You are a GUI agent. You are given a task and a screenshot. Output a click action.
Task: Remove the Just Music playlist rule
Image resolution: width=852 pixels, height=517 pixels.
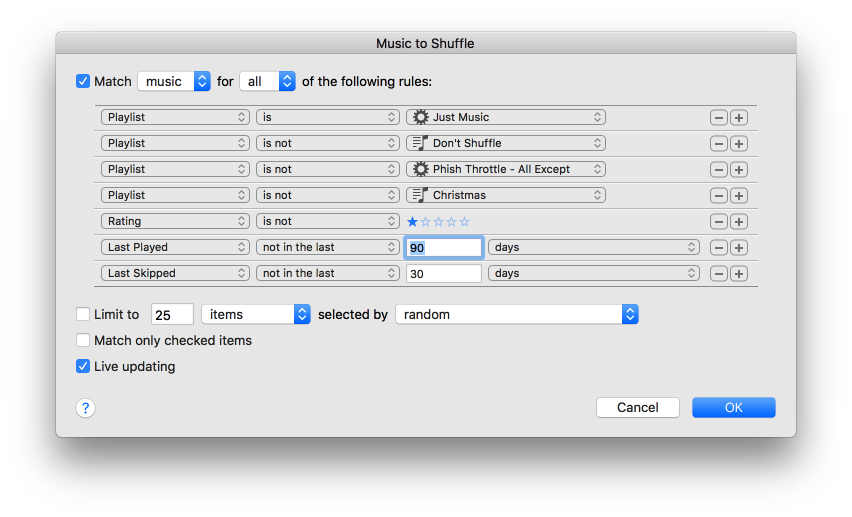pos(718,118)
